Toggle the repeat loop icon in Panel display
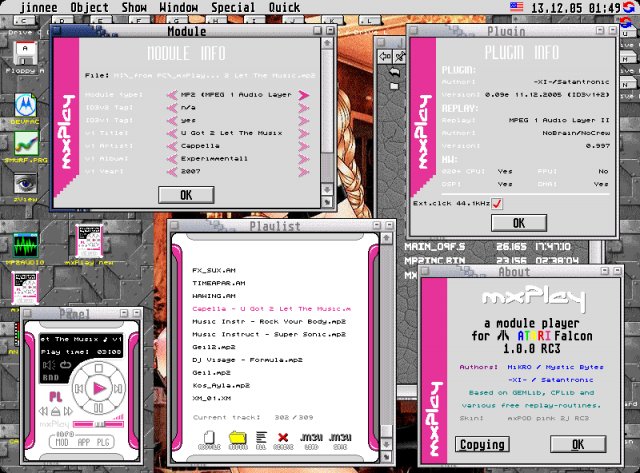The height and width of the screenshot is (473, 640). (65, 364)
